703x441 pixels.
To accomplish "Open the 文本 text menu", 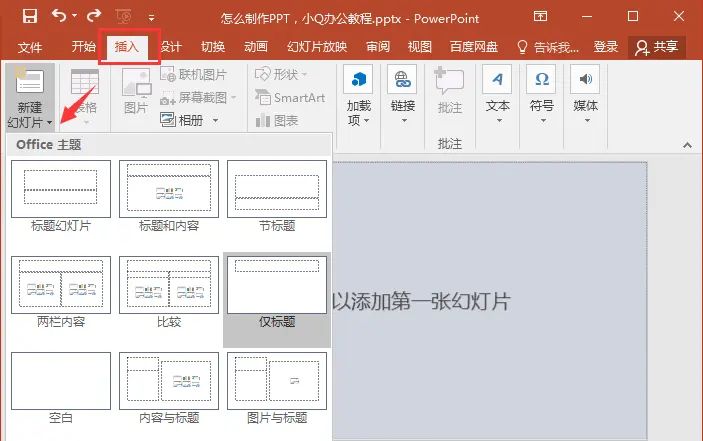I will 497,95.
